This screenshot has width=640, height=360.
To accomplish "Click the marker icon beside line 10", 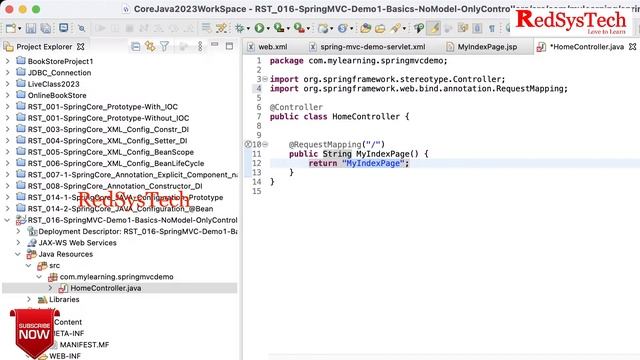I will point(248,144).
